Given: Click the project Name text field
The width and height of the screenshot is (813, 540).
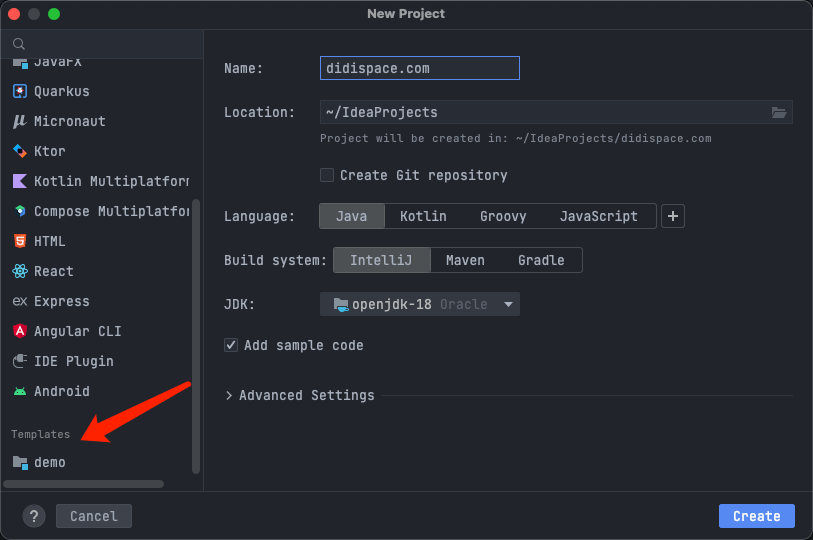Looking at the screenshot, I should pyautogui.click(x=420, y=68).
